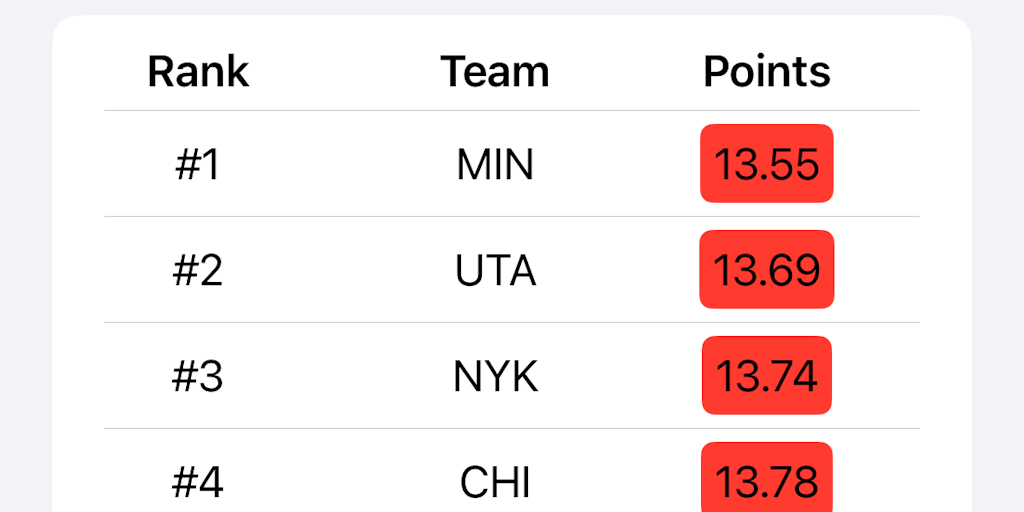Click the NYK team name
The width and height of the screenshot is (1024, 512).
coord(495,376)
